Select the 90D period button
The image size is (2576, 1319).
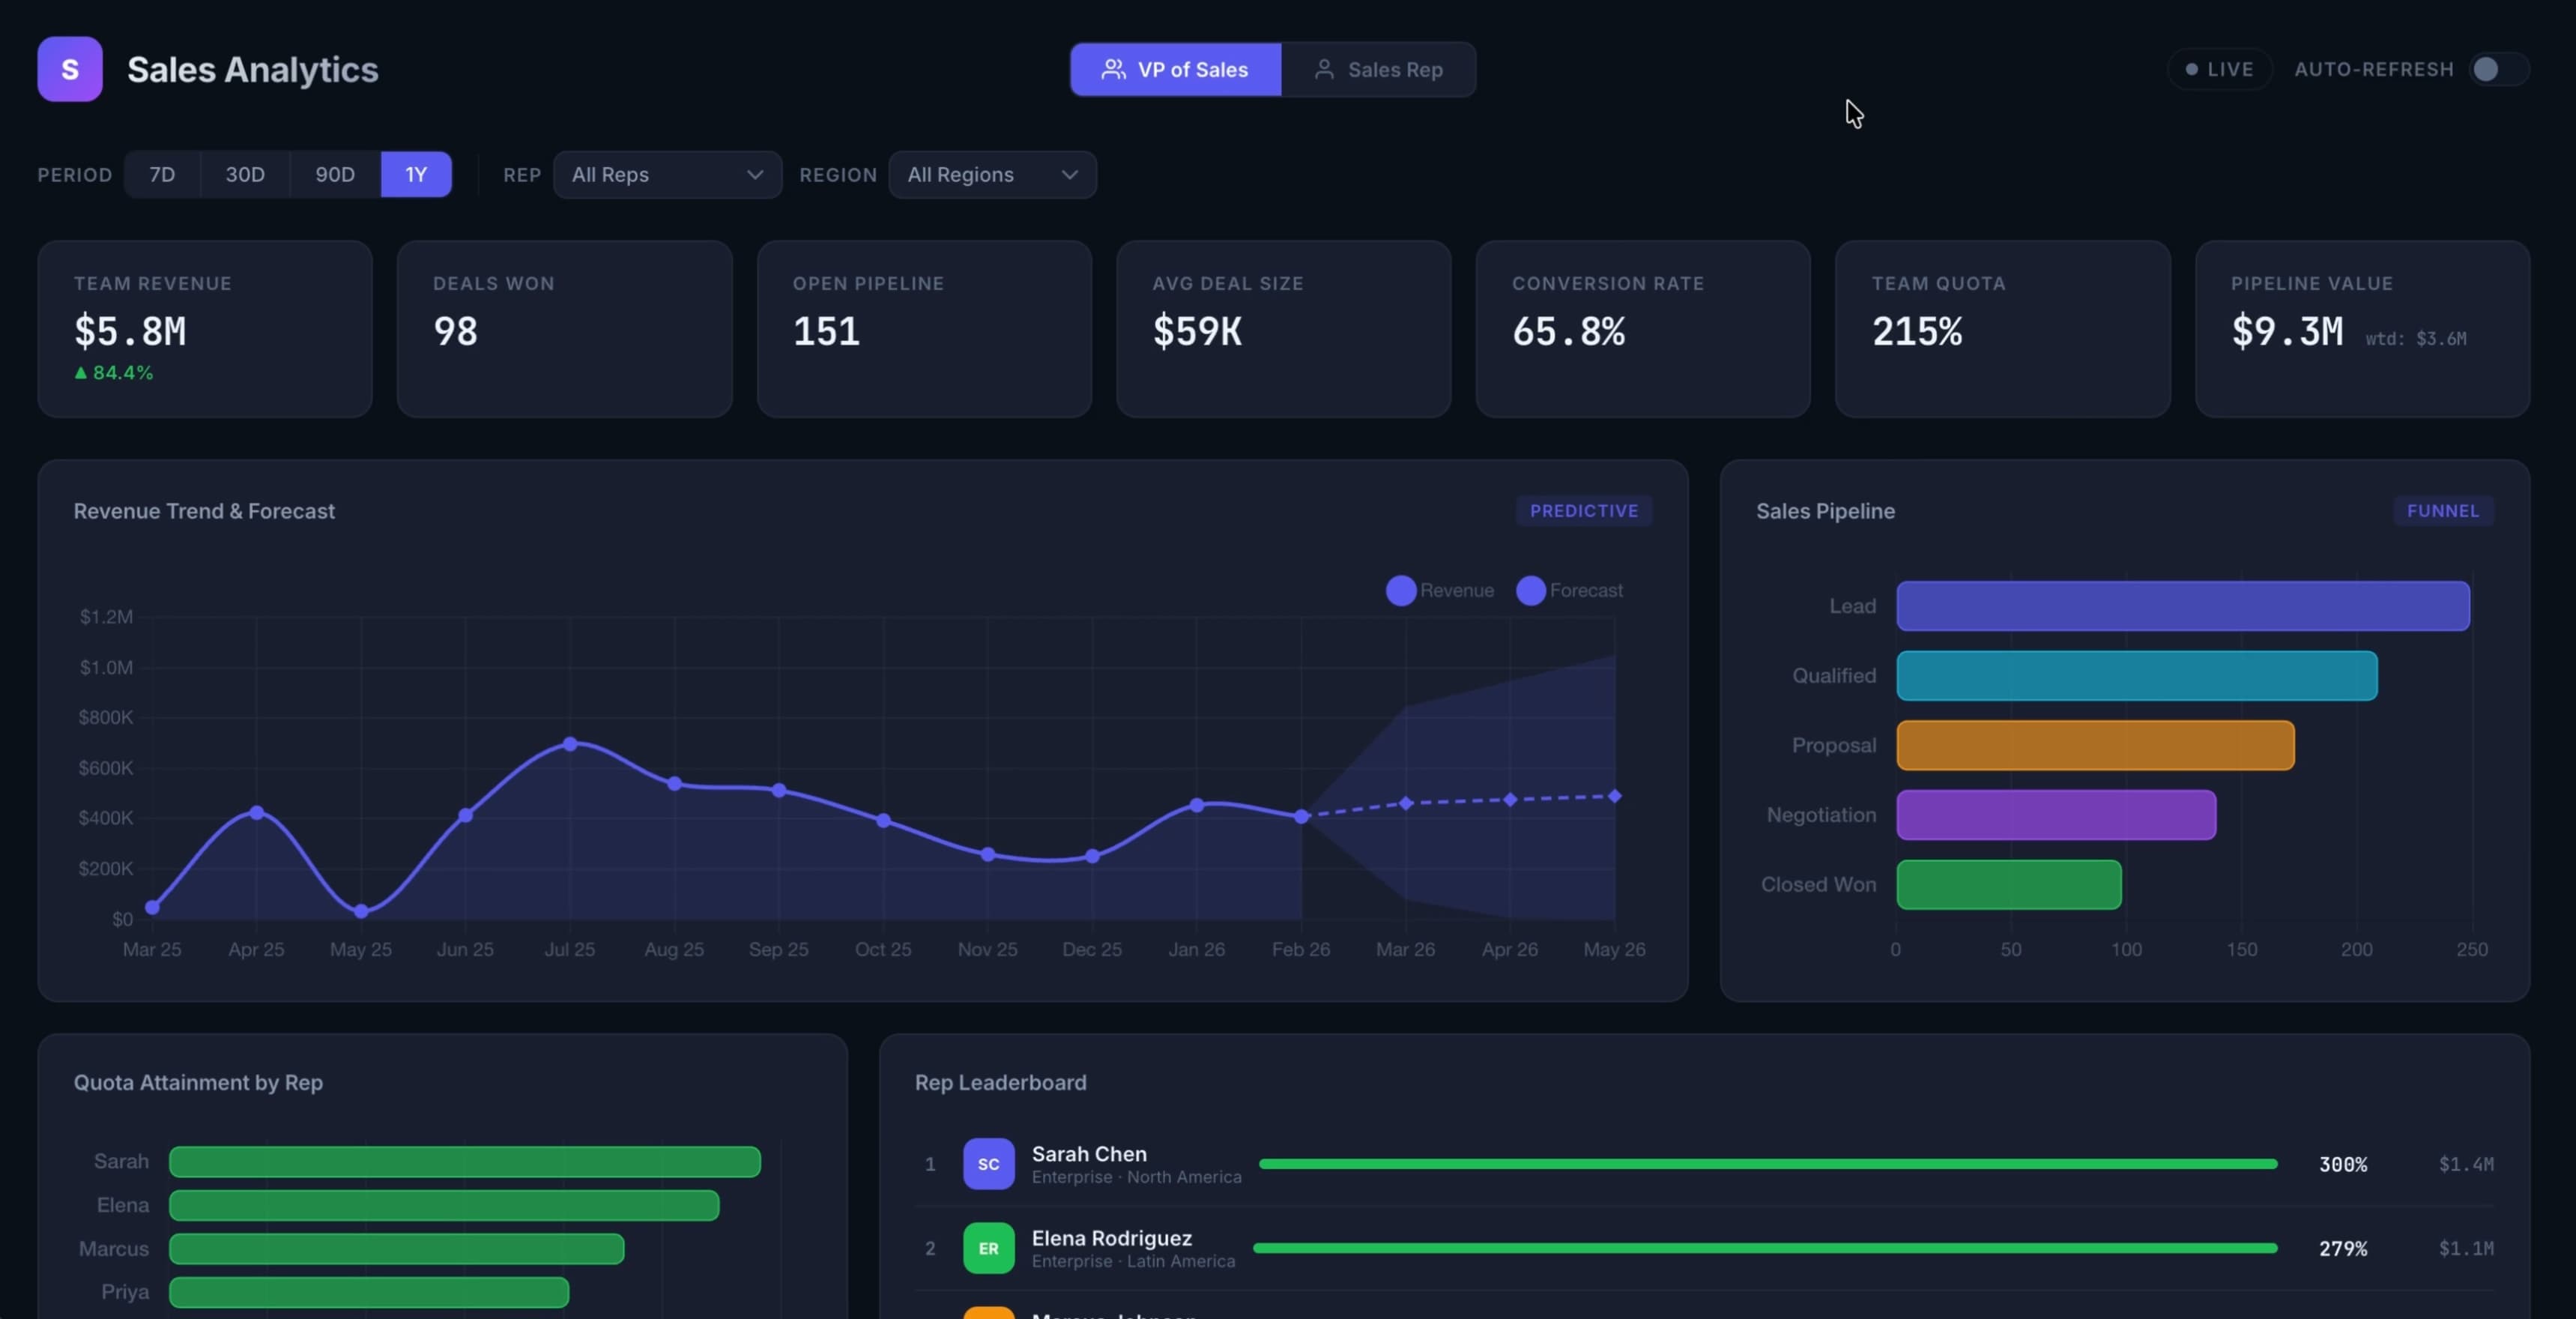pos(335,174)
